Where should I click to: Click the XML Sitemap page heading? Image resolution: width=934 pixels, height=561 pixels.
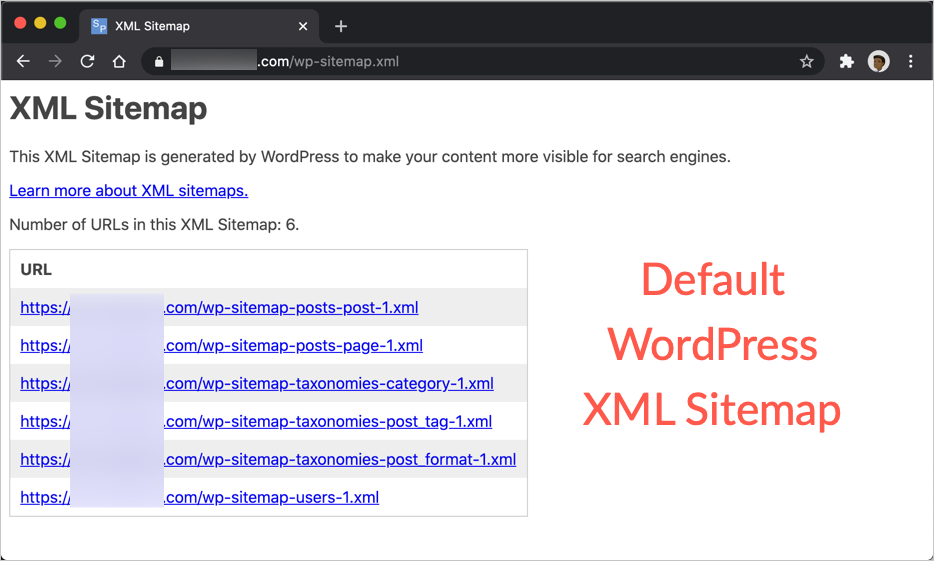[x=108, y=108]
